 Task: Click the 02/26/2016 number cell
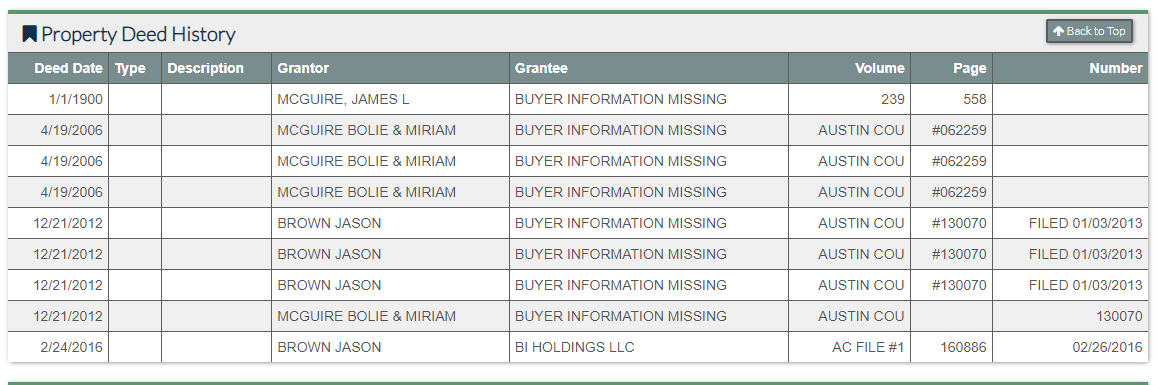(x=1070, y=347)
